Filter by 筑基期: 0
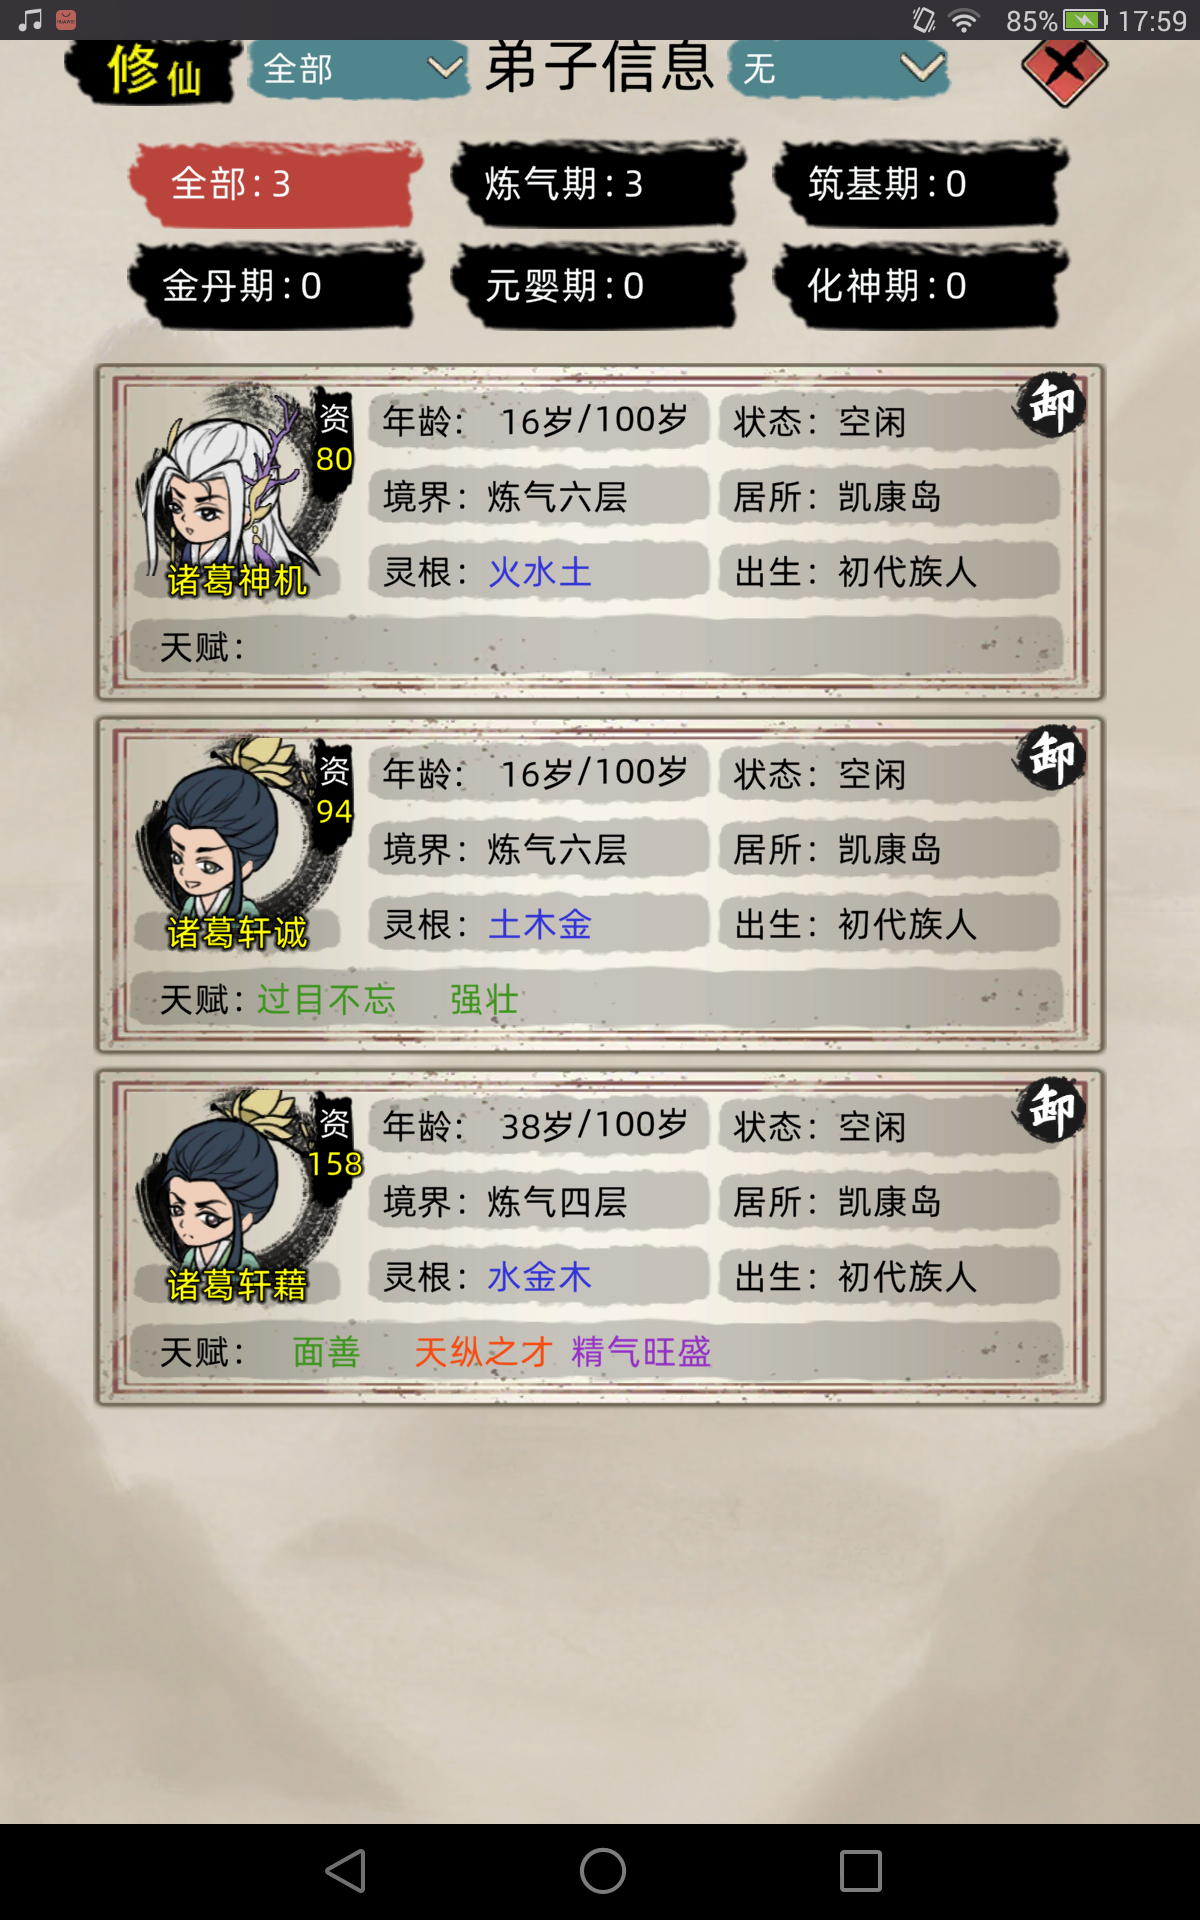The height and width of the screenshot is (1920, 1200). pos(919,184)
